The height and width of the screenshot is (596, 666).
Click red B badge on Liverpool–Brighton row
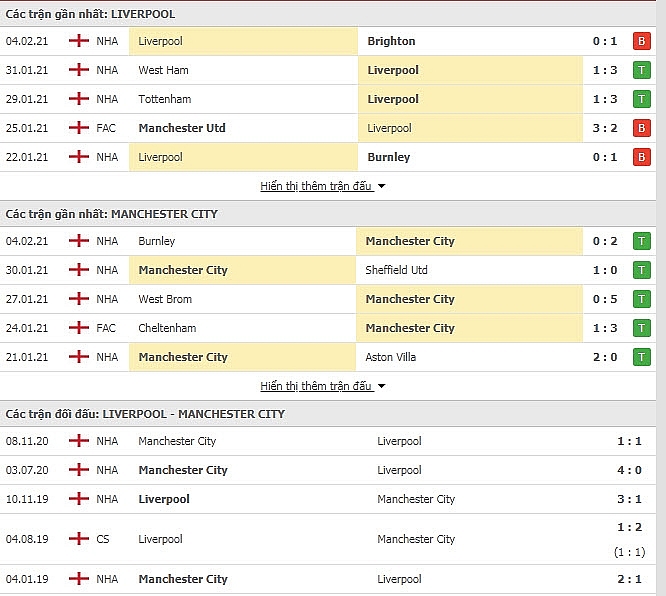click(x=641, y=41)
